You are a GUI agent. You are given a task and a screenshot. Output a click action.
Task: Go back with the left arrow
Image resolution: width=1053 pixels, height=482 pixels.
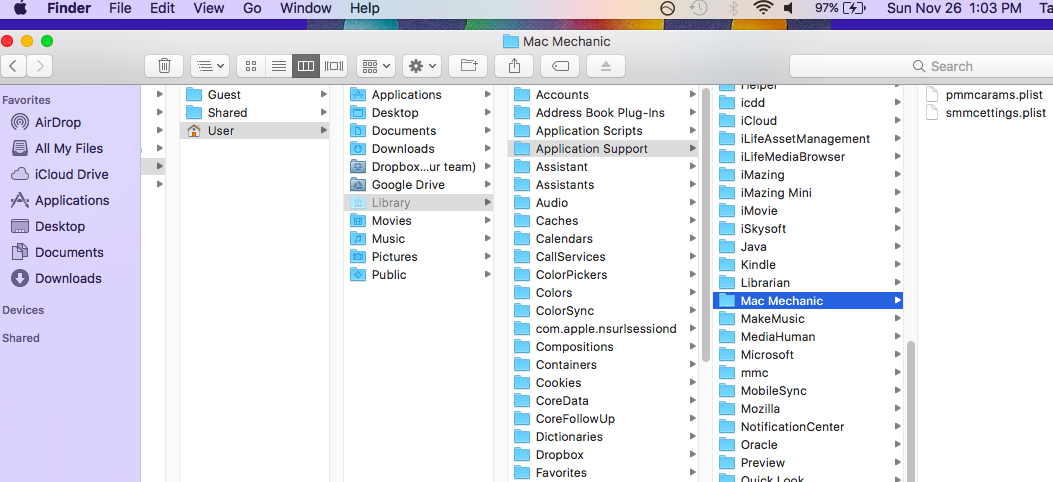(x=13, y=66)
